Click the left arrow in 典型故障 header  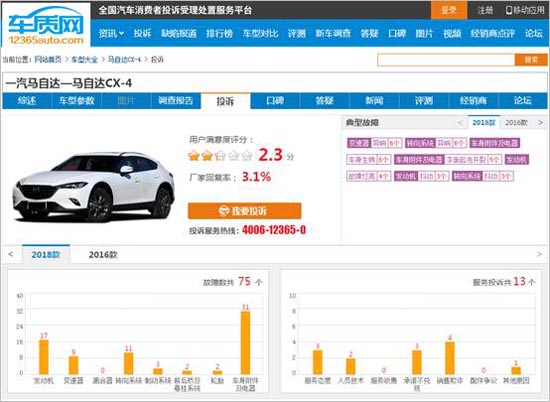[x=460, y=123]
